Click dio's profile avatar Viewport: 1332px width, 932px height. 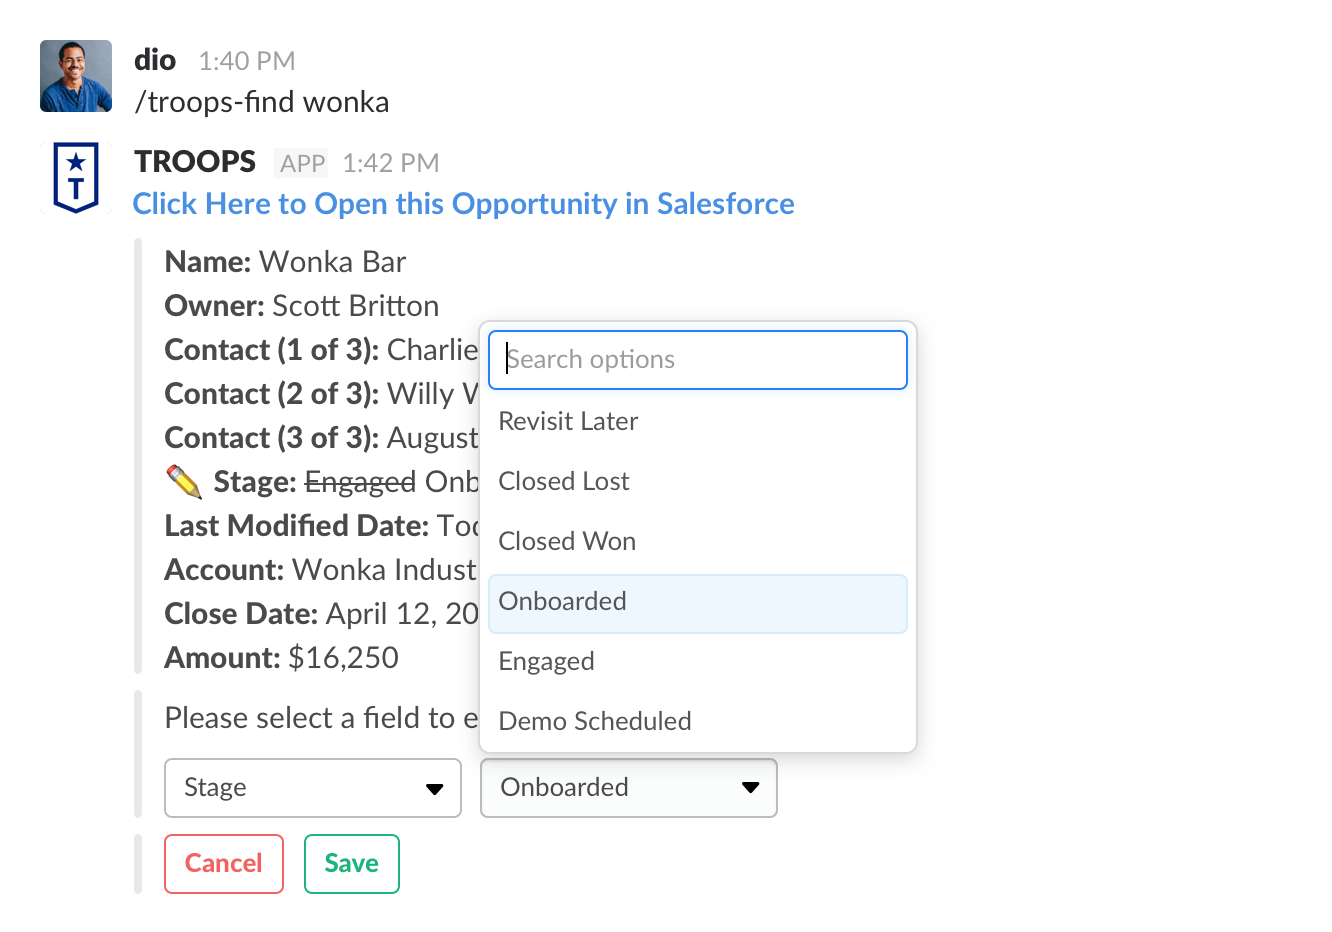tap(75, 75)
